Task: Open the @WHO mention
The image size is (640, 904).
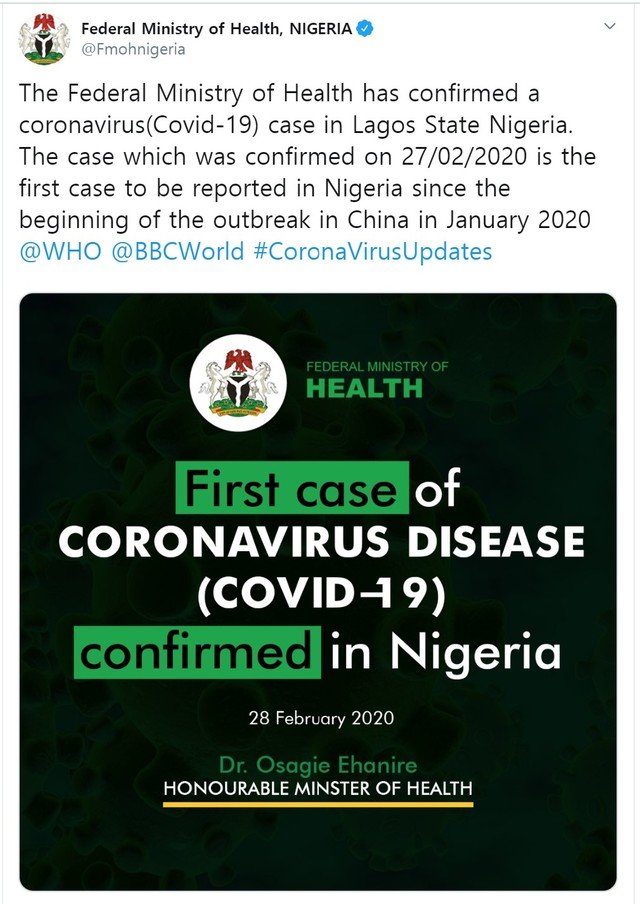Action: point(61,251)
